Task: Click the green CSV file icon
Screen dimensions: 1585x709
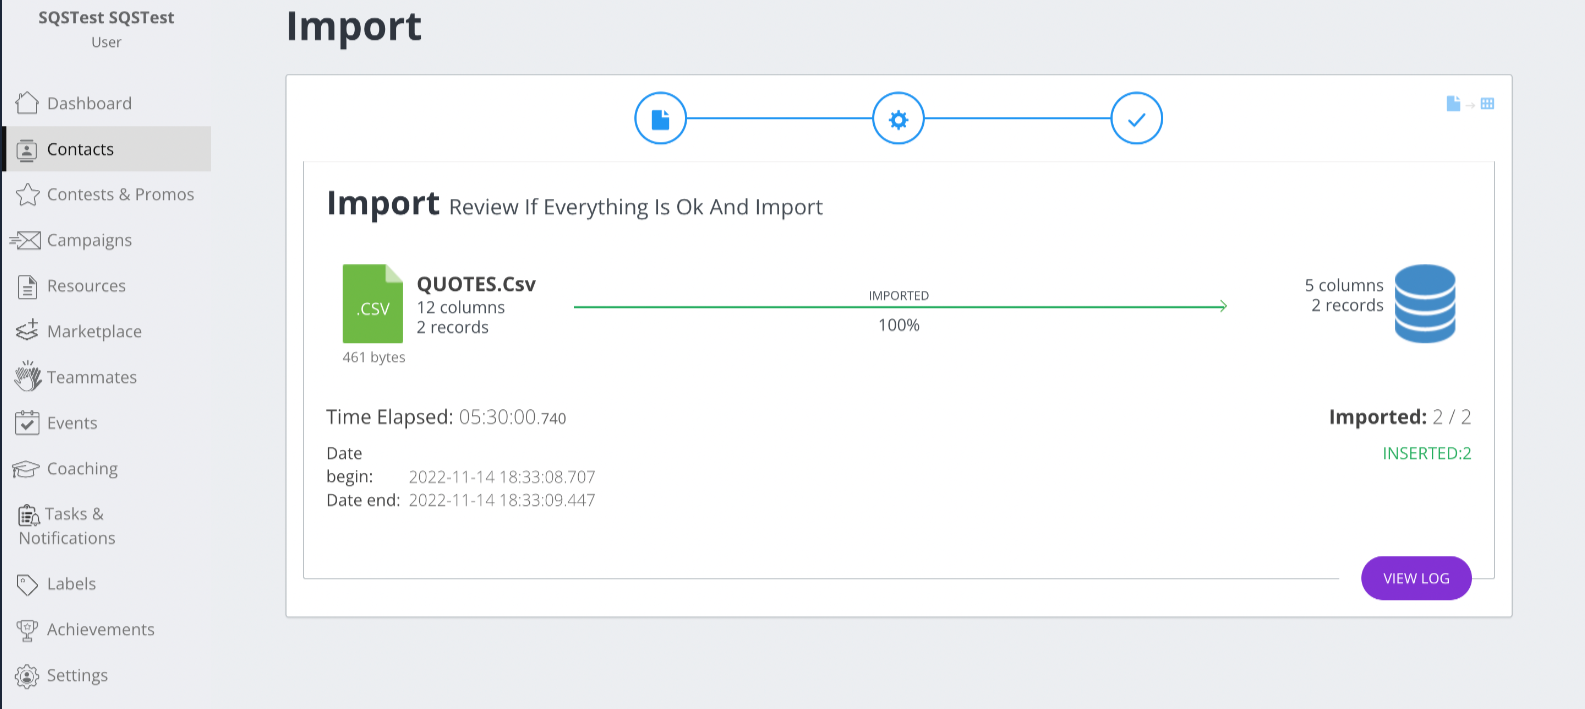Action: coord(372,303)
